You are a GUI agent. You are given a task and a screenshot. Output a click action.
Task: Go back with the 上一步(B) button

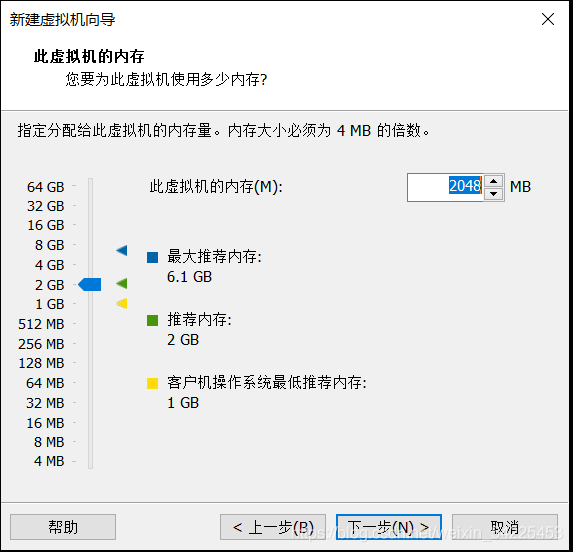point(273,527)
